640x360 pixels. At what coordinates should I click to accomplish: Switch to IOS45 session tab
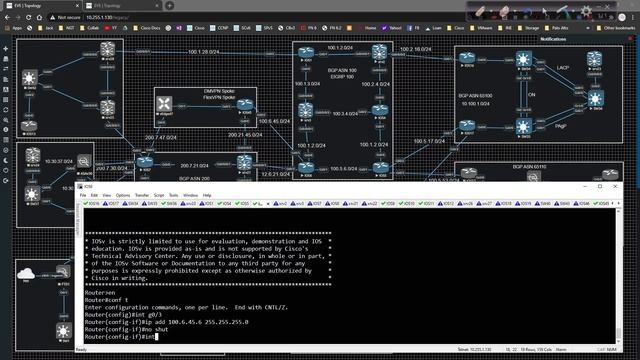[x=601, y=203]
